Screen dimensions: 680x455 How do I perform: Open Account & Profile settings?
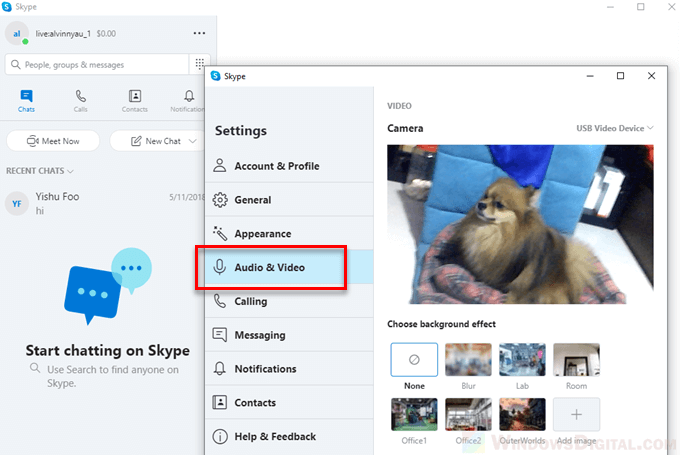point(289,166)
